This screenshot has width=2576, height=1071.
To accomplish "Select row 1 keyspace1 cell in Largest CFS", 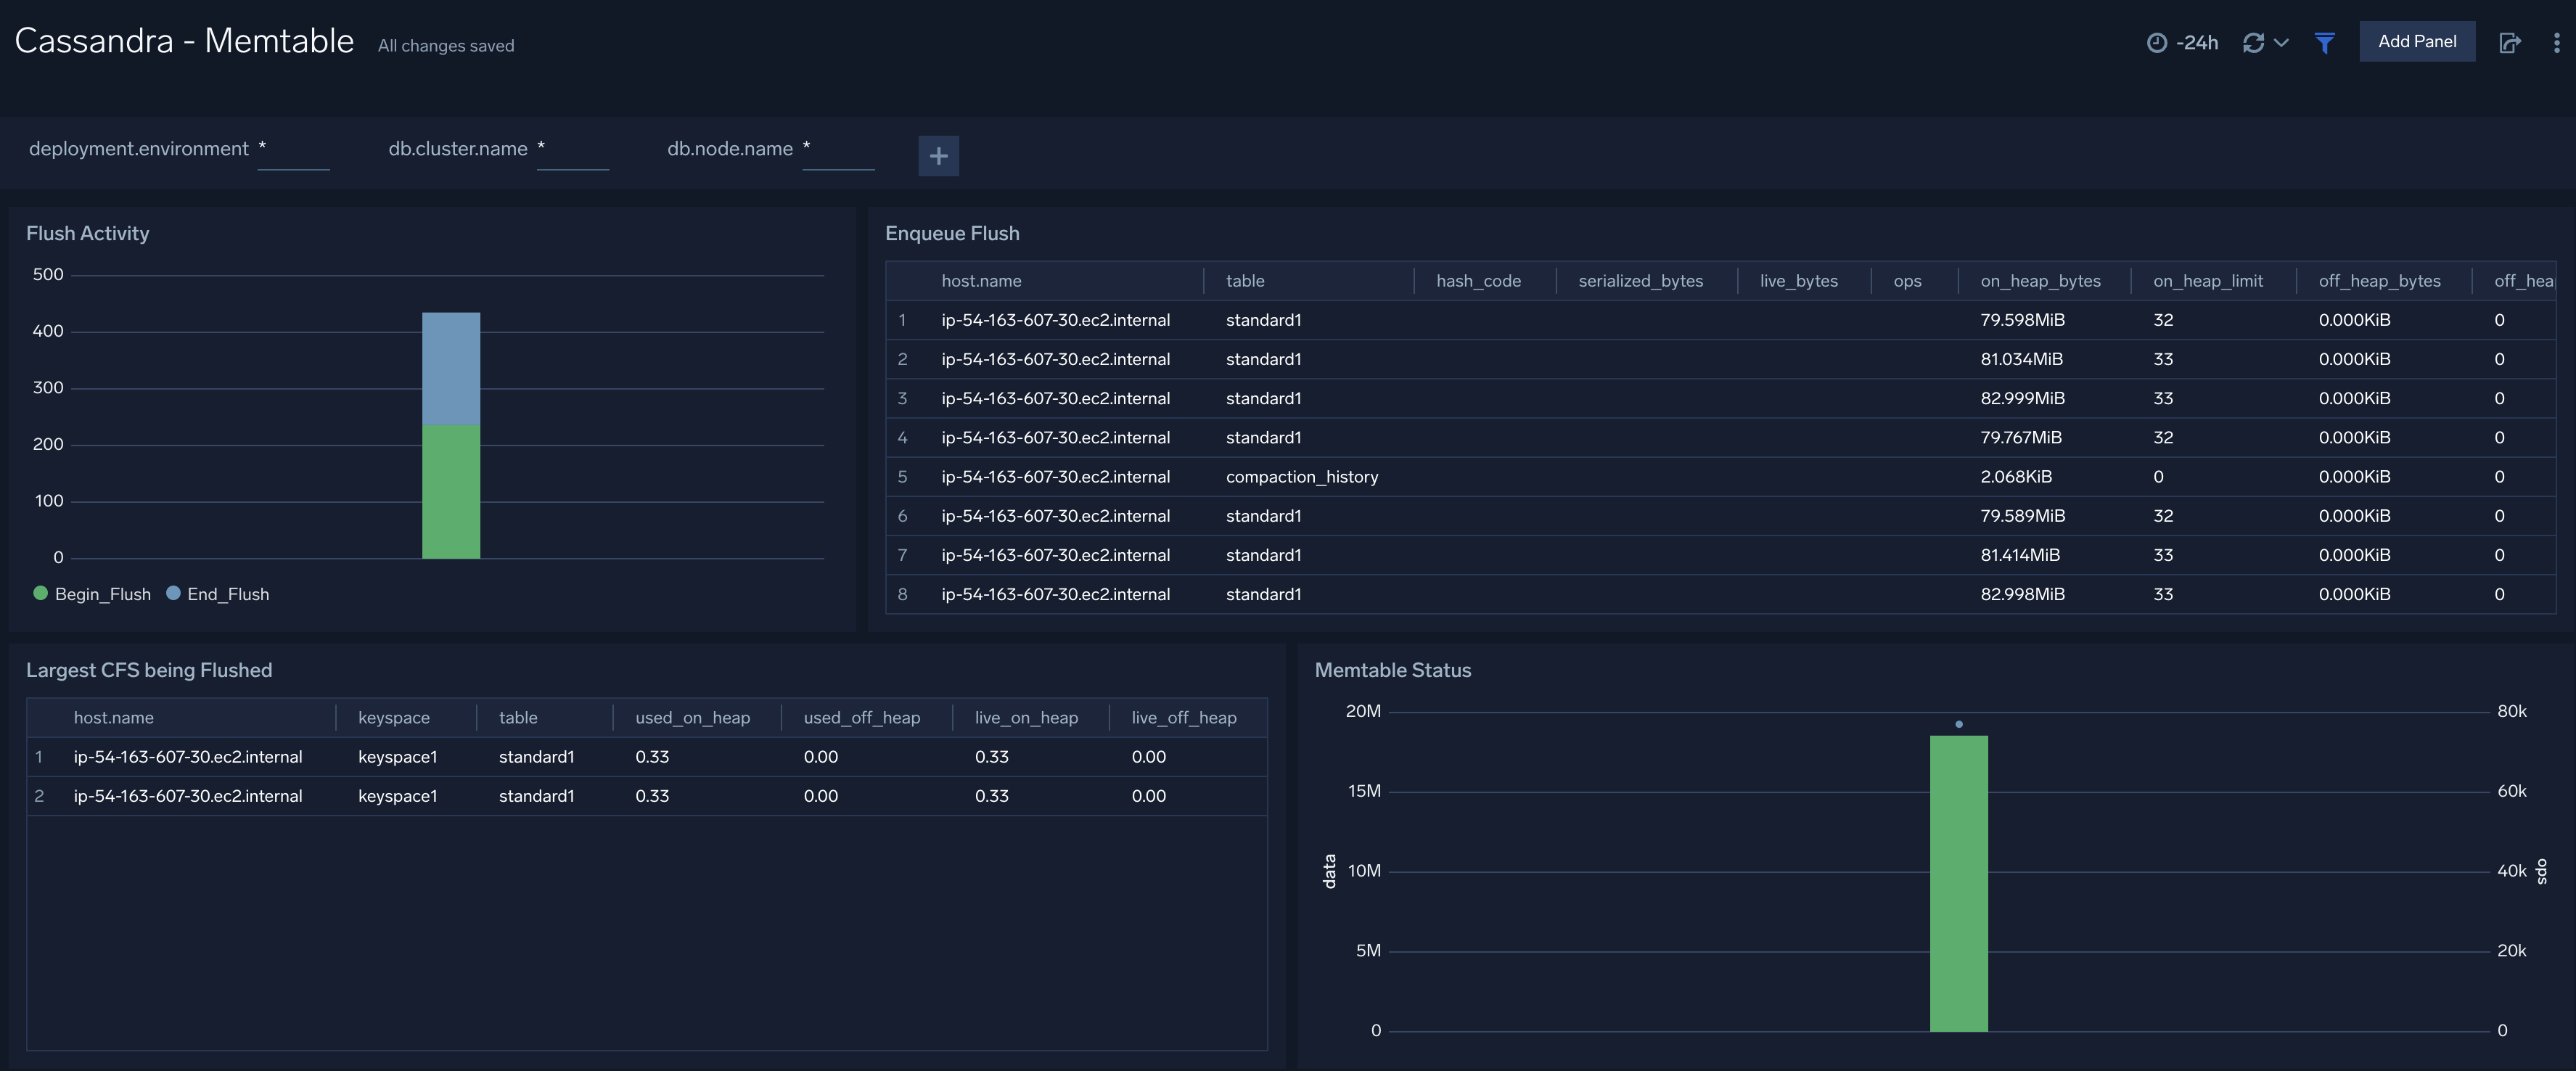I will pos(397,757).
